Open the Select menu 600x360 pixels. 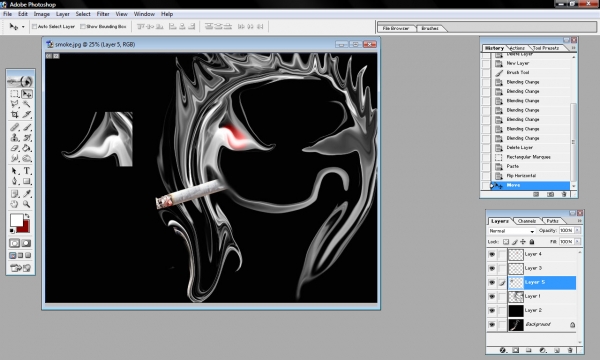point(83,14)
